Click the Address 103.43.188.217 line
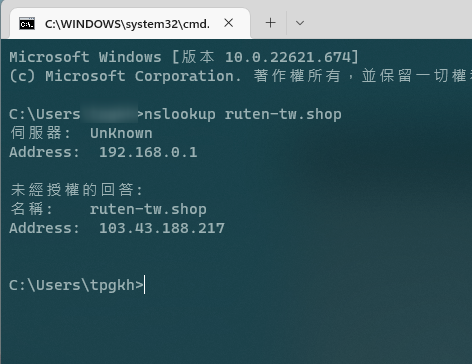472x364 pixels. pos(117,228)
